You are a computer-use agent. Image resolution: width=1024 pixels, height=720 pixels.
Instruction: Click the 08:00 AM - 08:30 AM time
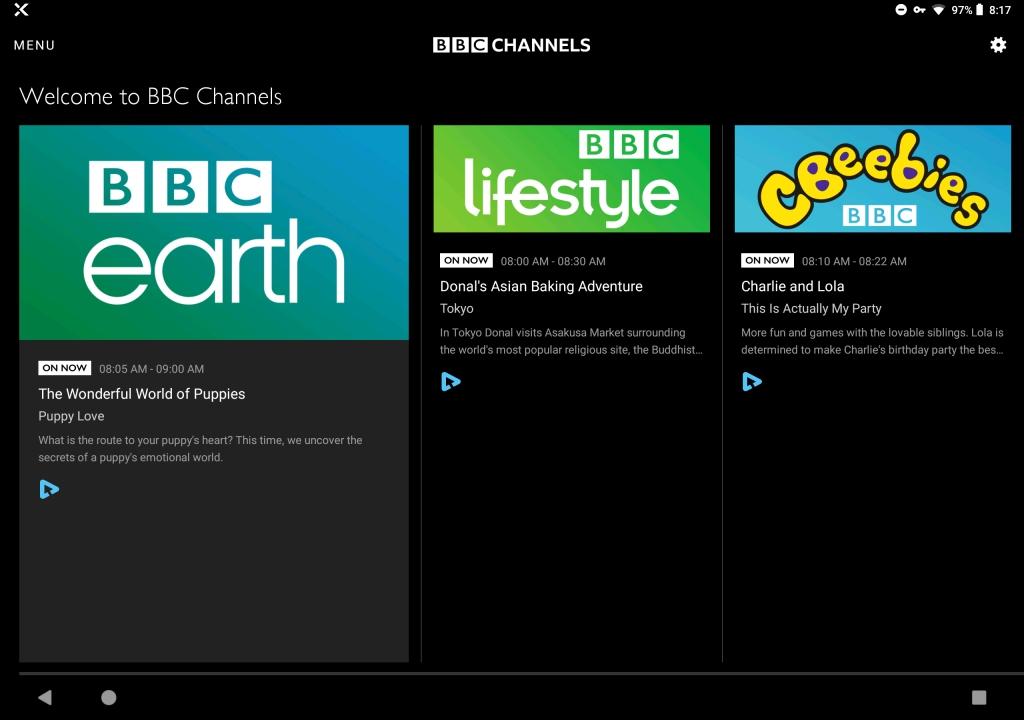point(553,261)
